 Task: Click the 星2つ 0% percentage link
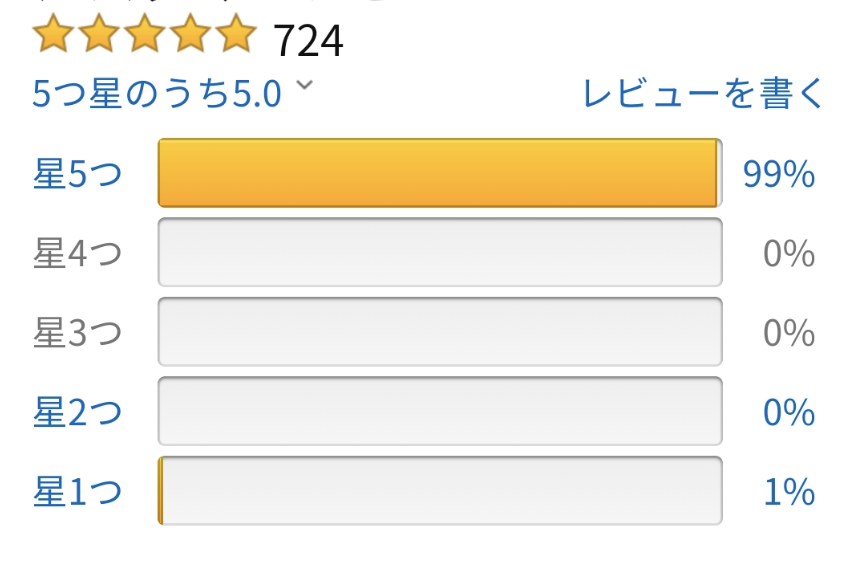(x=789, y=412)
